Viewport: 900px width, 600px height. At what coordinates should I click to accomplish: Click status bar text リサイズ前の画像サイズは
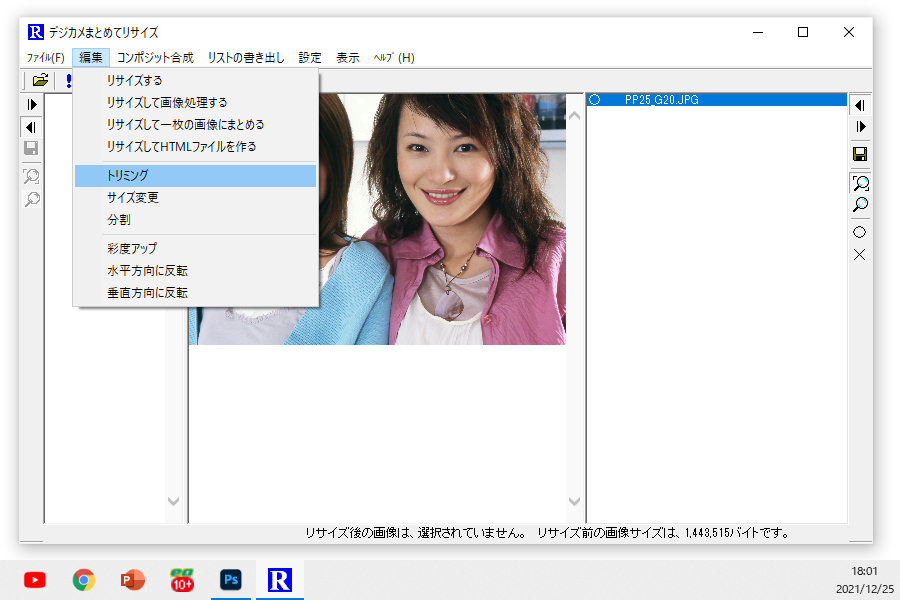pyautogui.click(x=610, y=533)
